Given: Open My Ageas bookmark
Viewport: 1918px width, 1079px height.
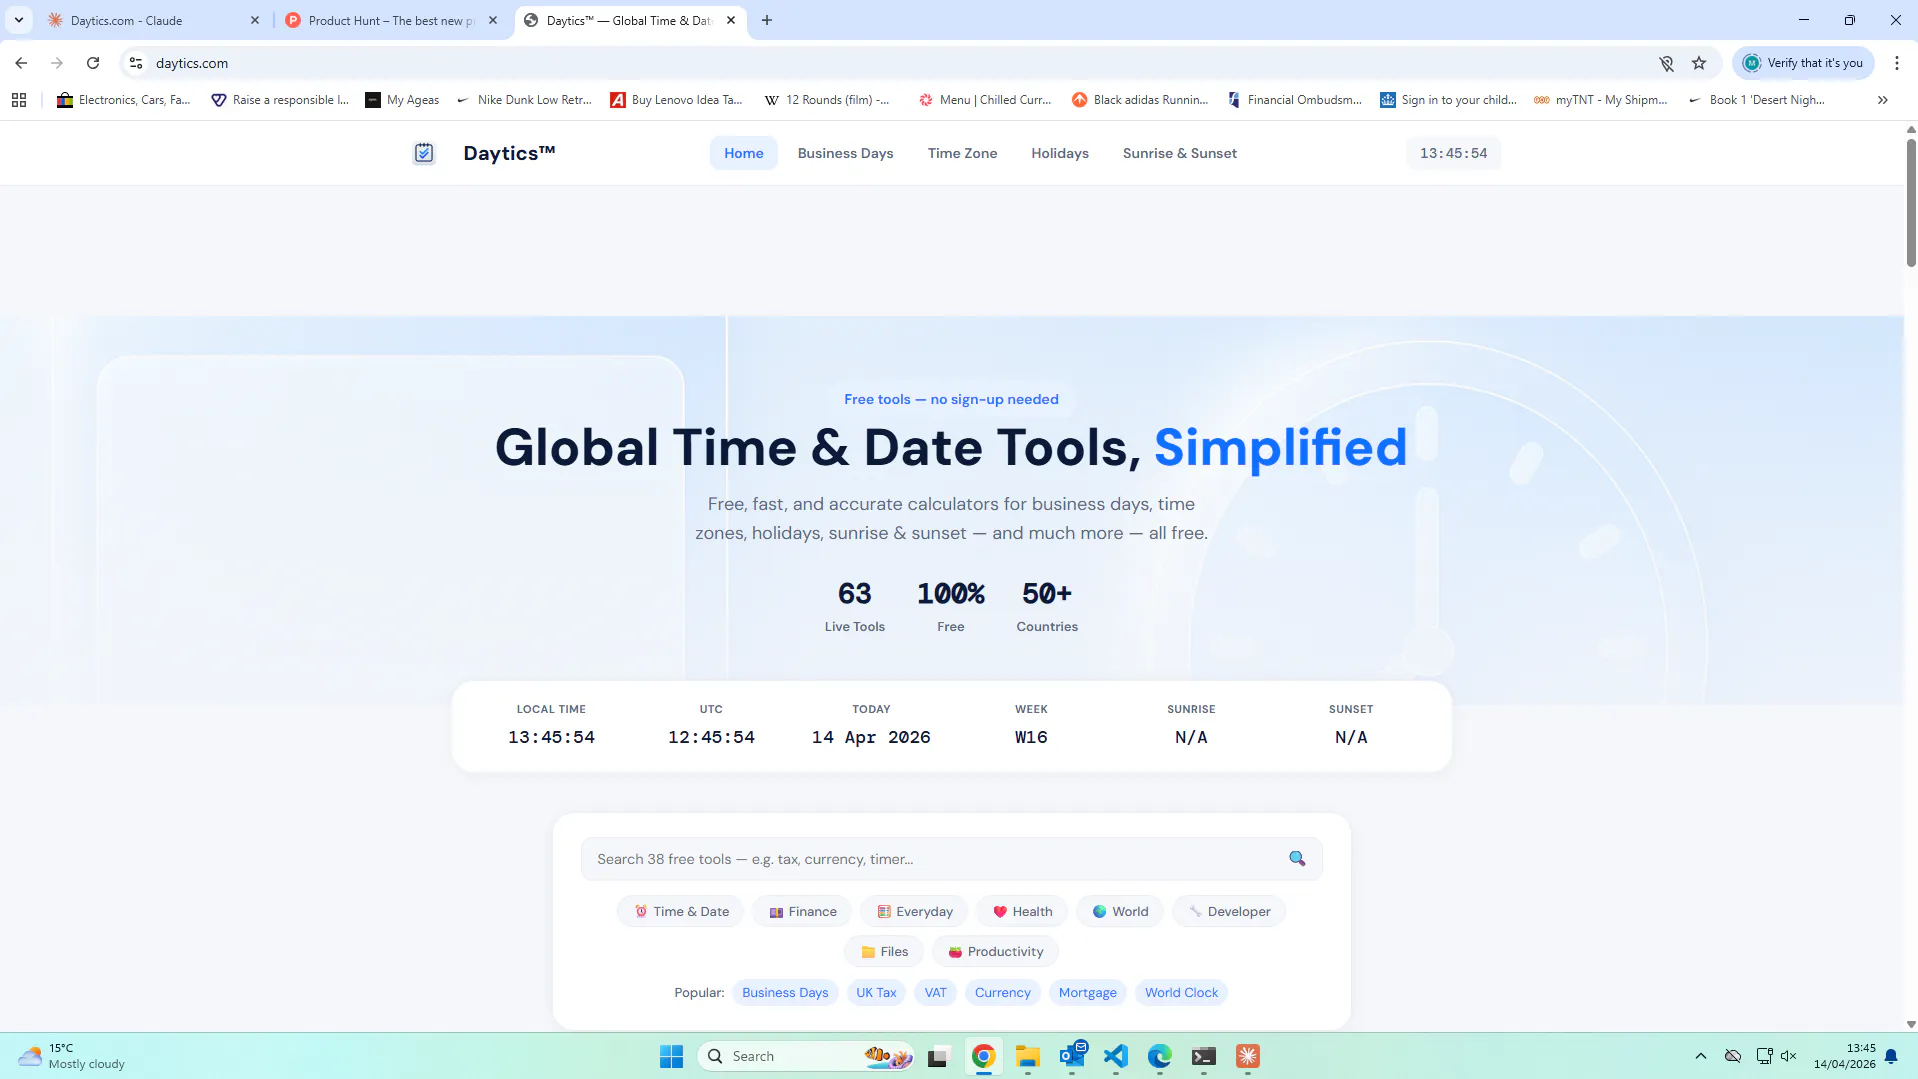Looking at the screenshot, I should point(402,100).
